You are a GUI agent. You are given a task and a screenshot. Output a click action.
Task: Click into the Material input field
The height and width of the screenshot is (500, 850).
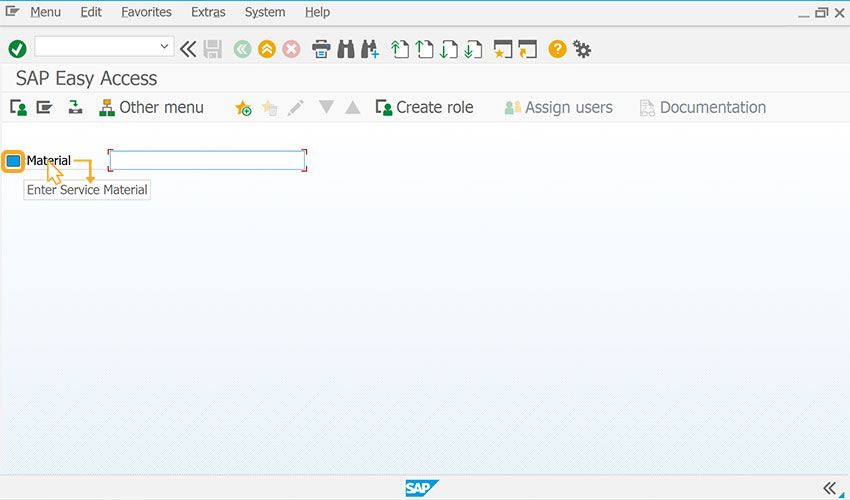point(208,161)
